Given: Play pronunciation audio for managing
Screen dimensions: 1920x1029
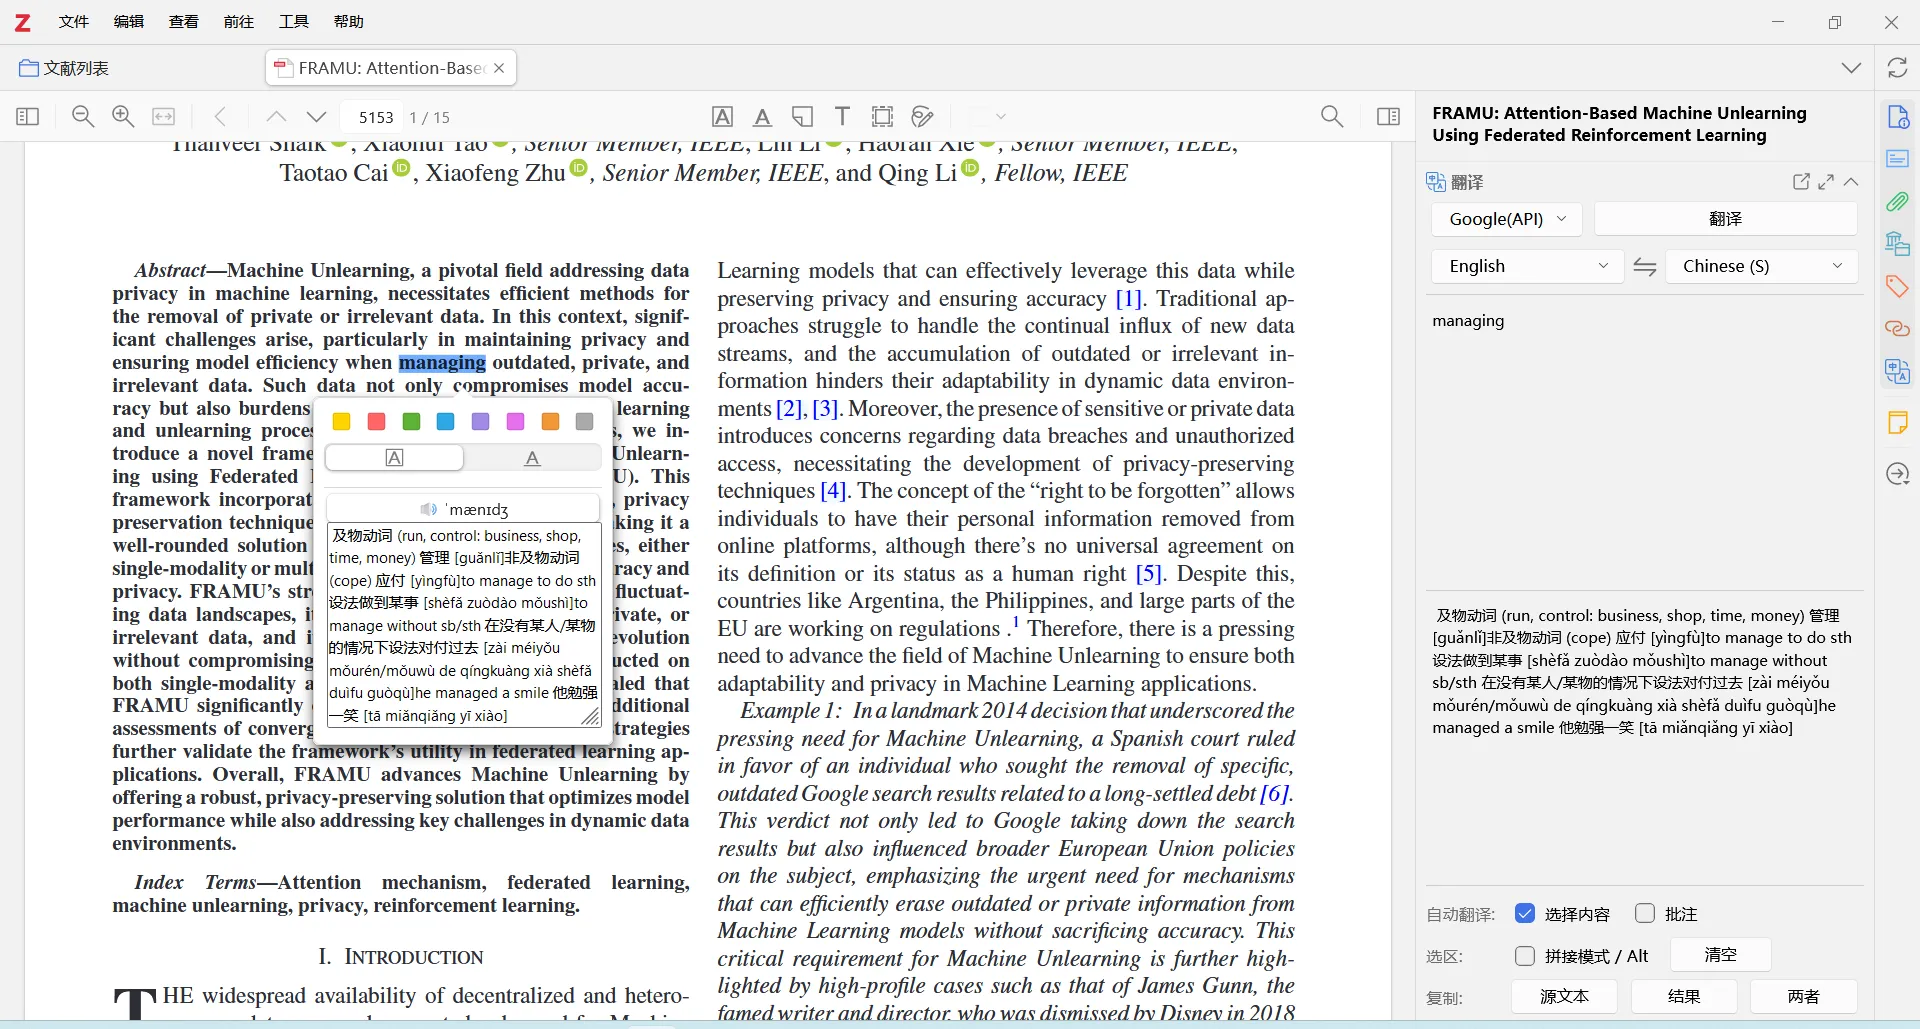Looking at the screenshot, I should 429,509.
